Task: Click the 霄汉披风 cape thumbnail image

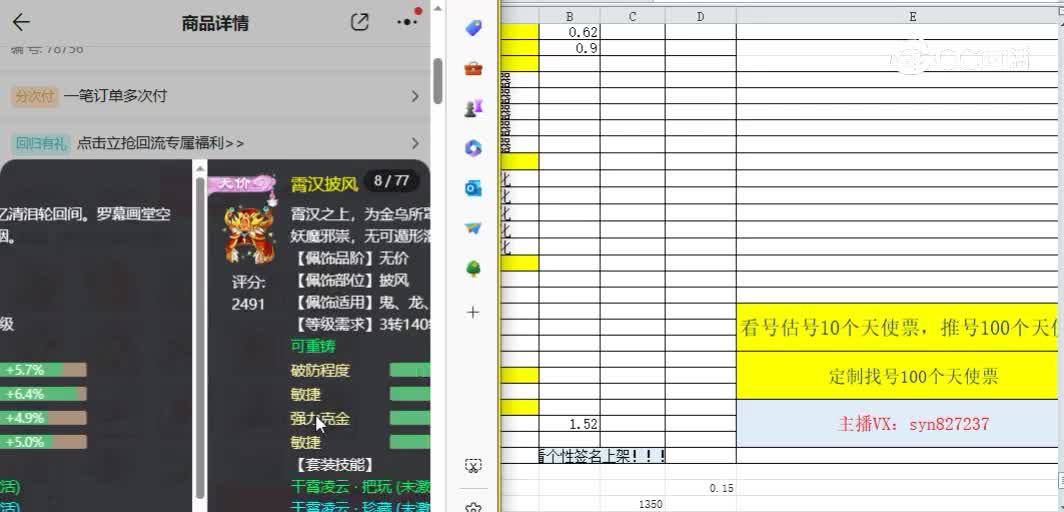Action: (248, 236)
